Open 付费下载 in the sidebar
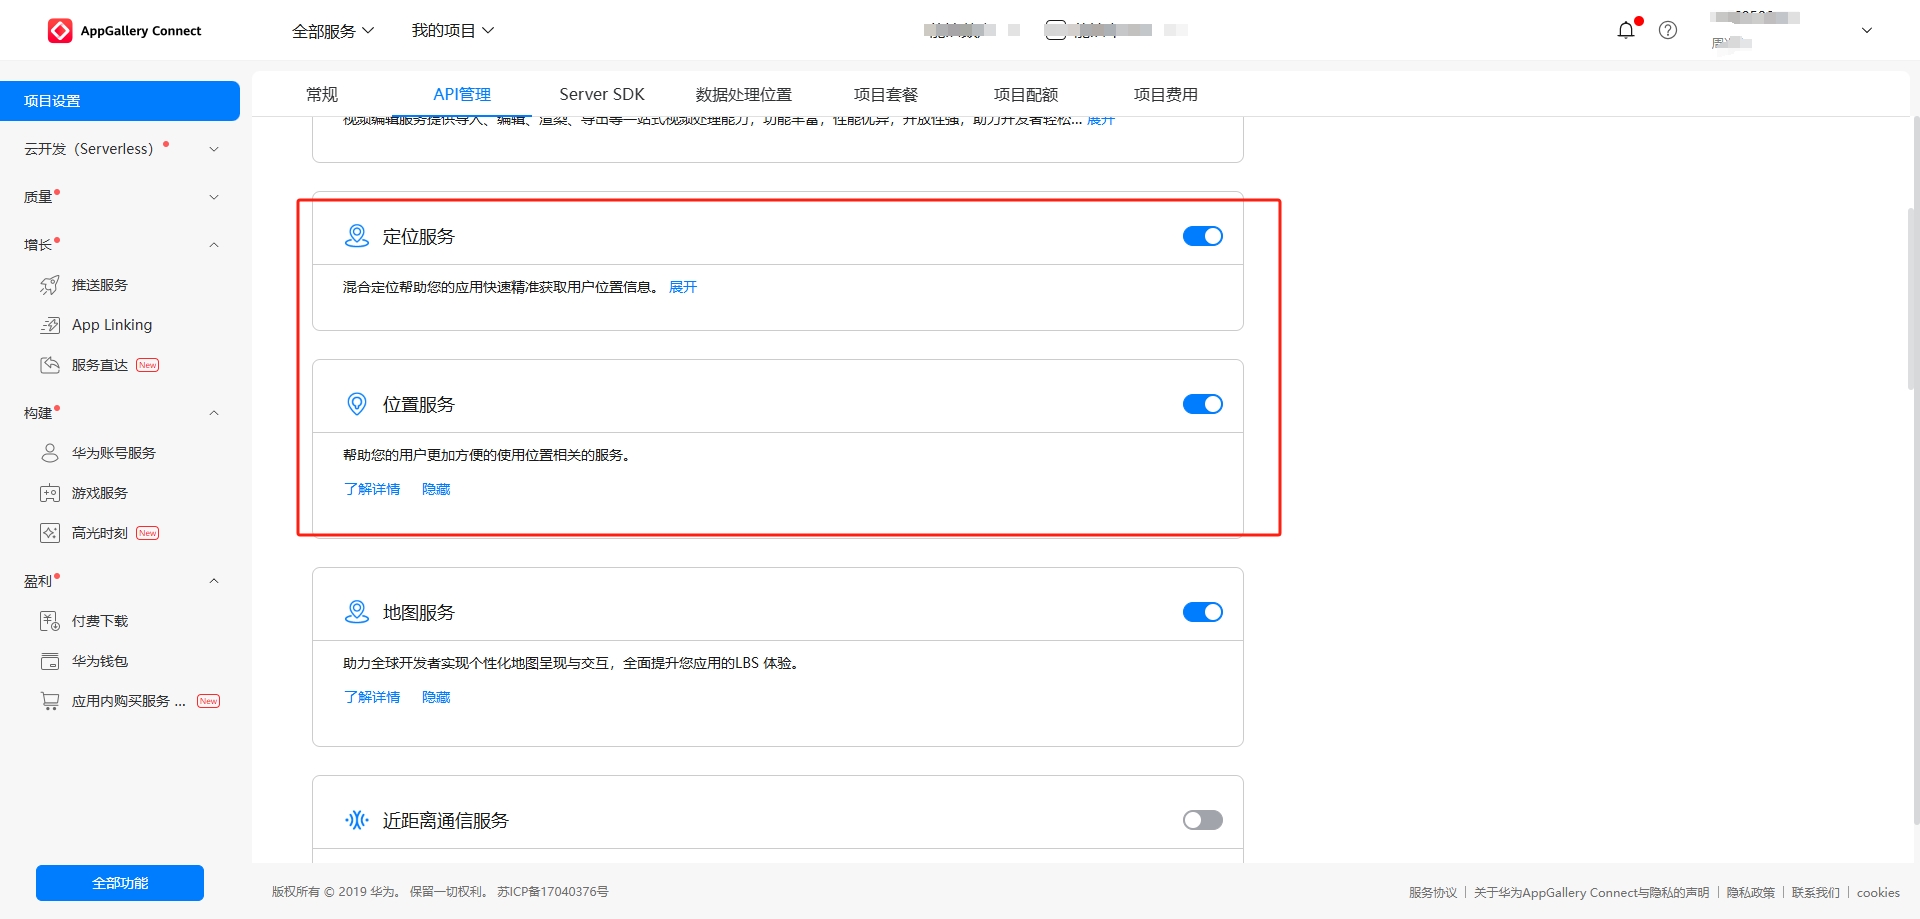1920x919 pixels. coord(100,621)
